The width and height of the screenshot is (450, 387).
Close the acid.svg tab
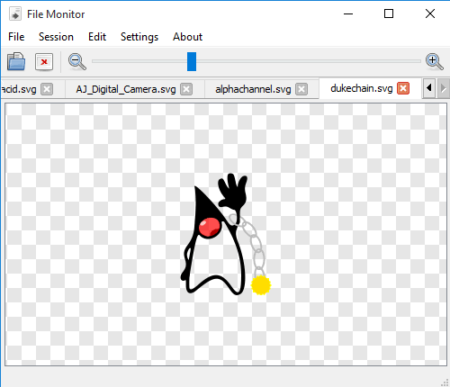(x=47, y=89)
